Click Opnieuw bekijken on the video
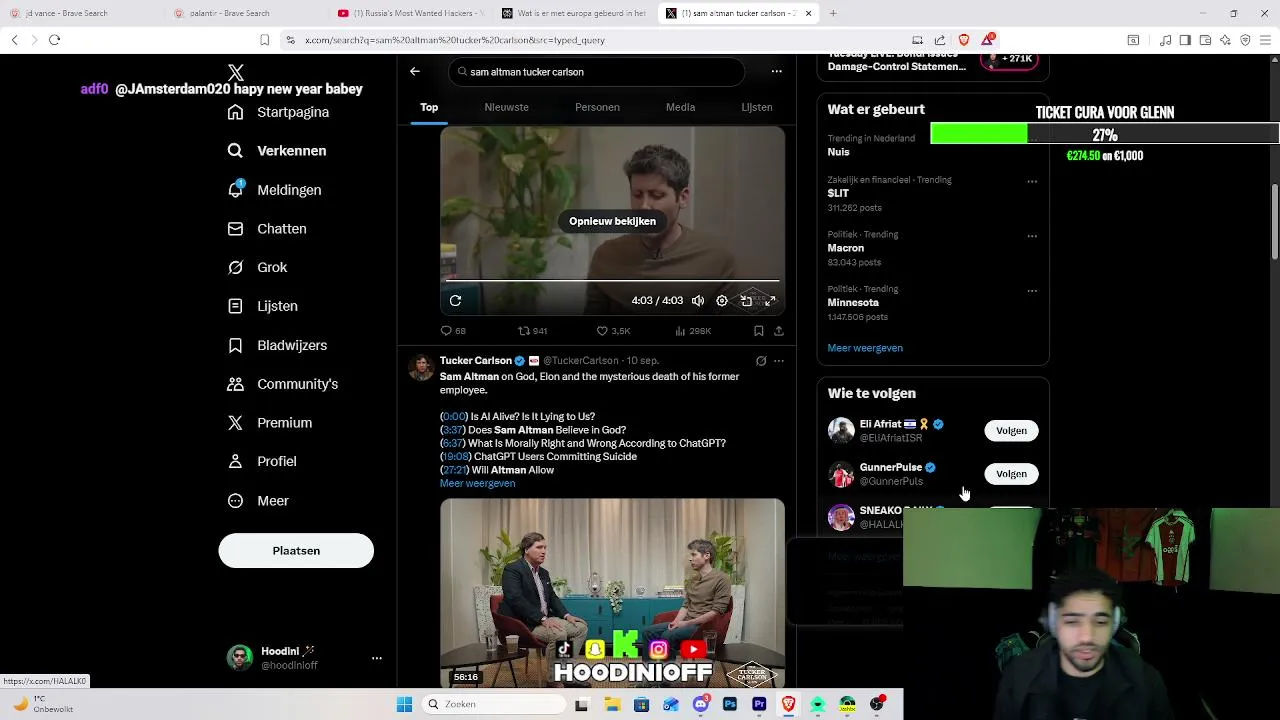The width and height of the screenshot is (1280, 720). pyautogui.click(x=612, y=221)
